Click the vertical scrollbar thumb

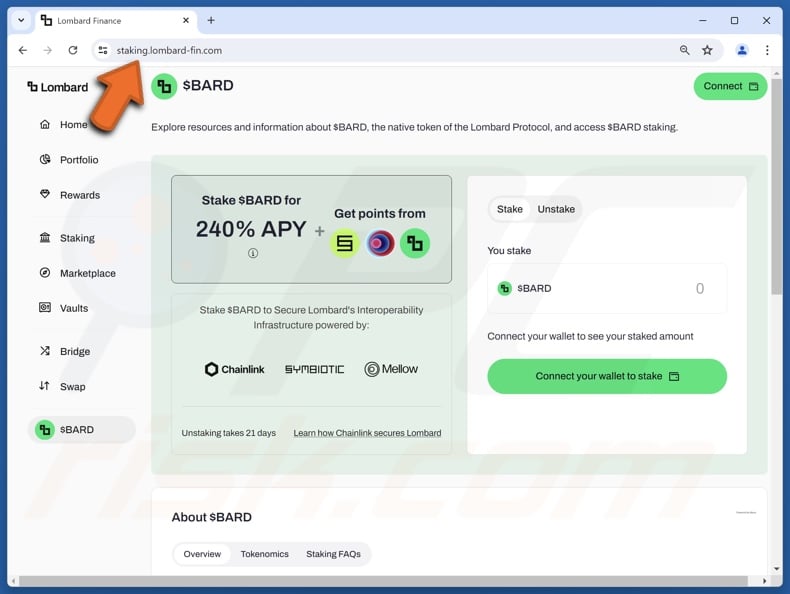click(776, 186)
